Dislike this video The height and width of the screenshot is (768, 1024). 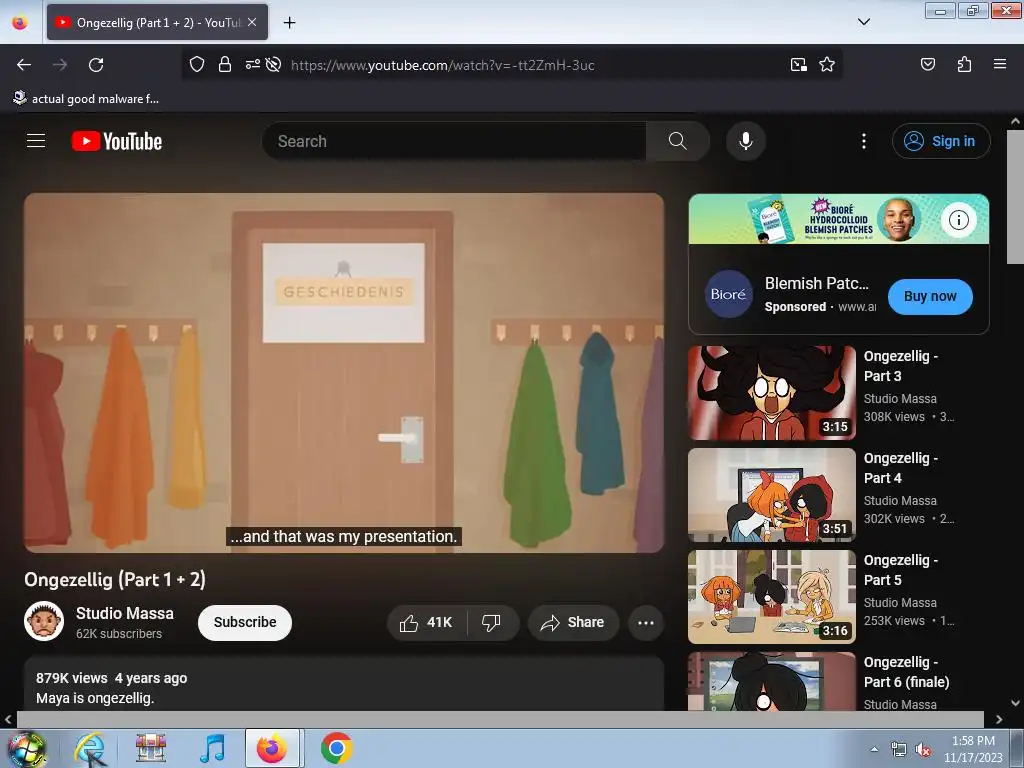pyautogui.click(x=492, y=623)
